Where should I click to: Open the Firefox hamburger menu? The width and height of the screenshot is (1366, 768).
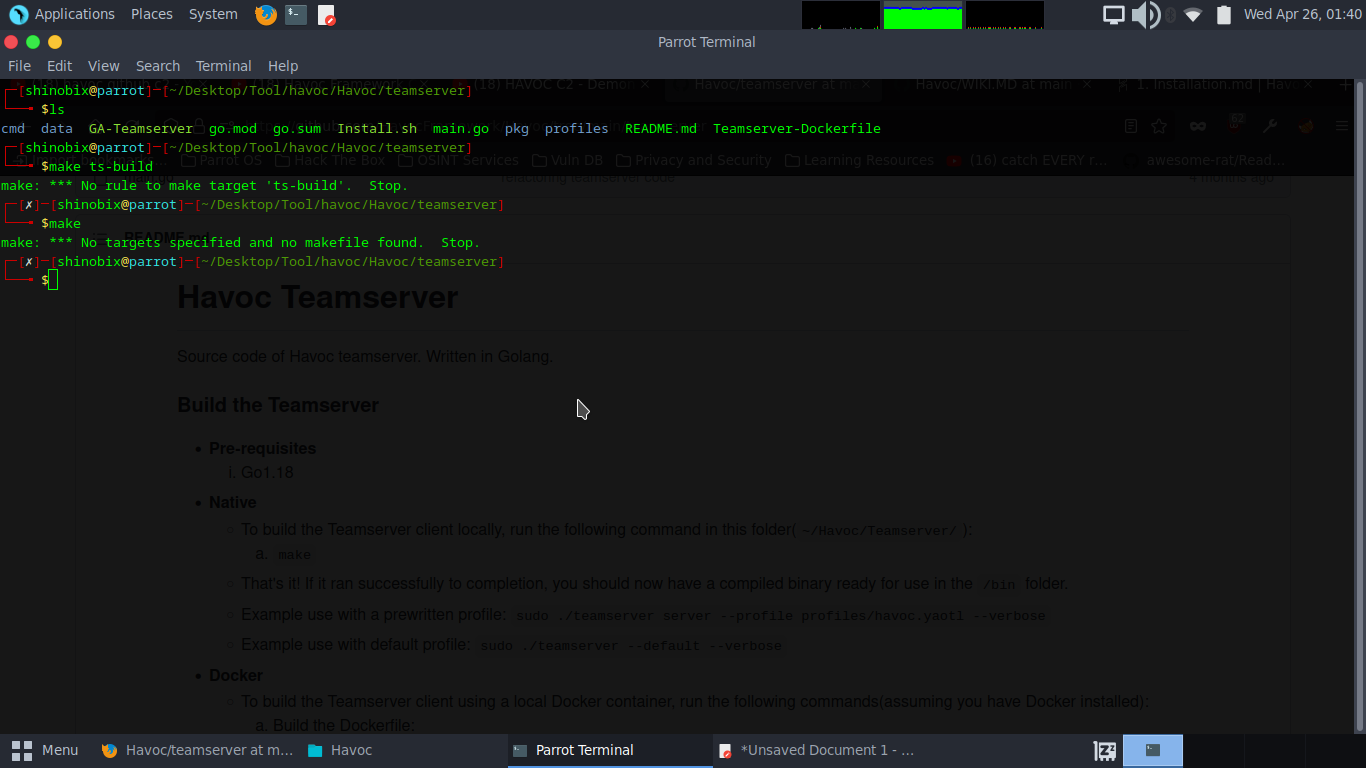(1342, 126)
